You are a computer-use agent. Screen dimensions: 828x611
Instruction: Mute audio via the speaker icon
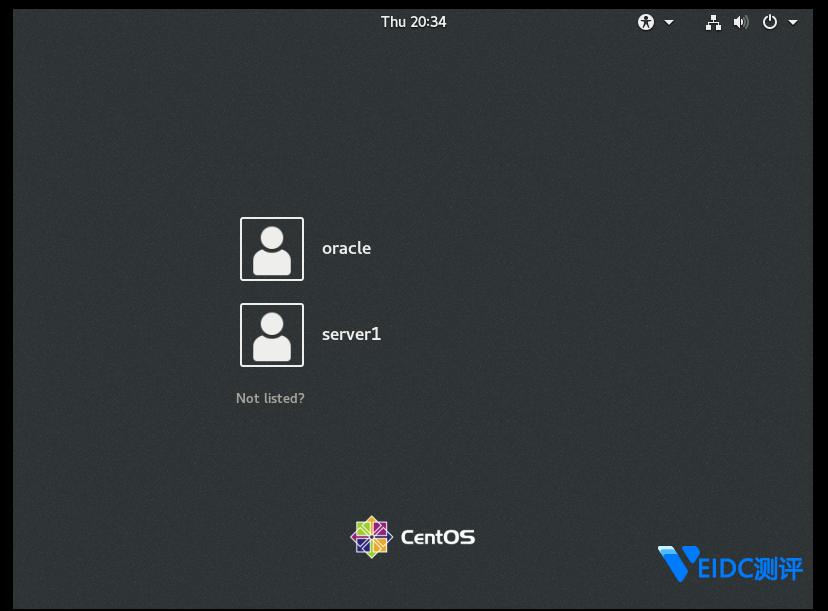click(x=741, y=21)
